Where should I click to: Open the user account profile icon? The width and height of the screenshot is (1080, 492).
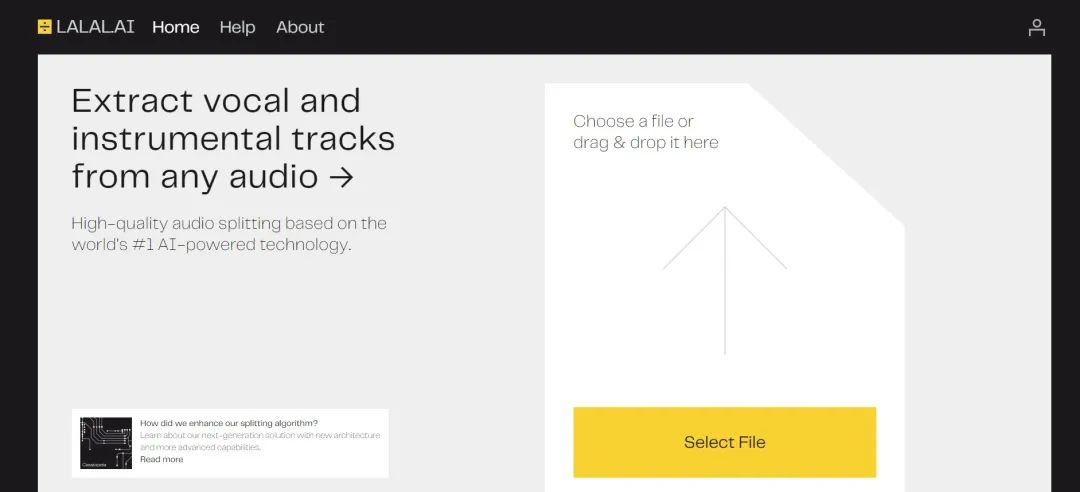1036,28
